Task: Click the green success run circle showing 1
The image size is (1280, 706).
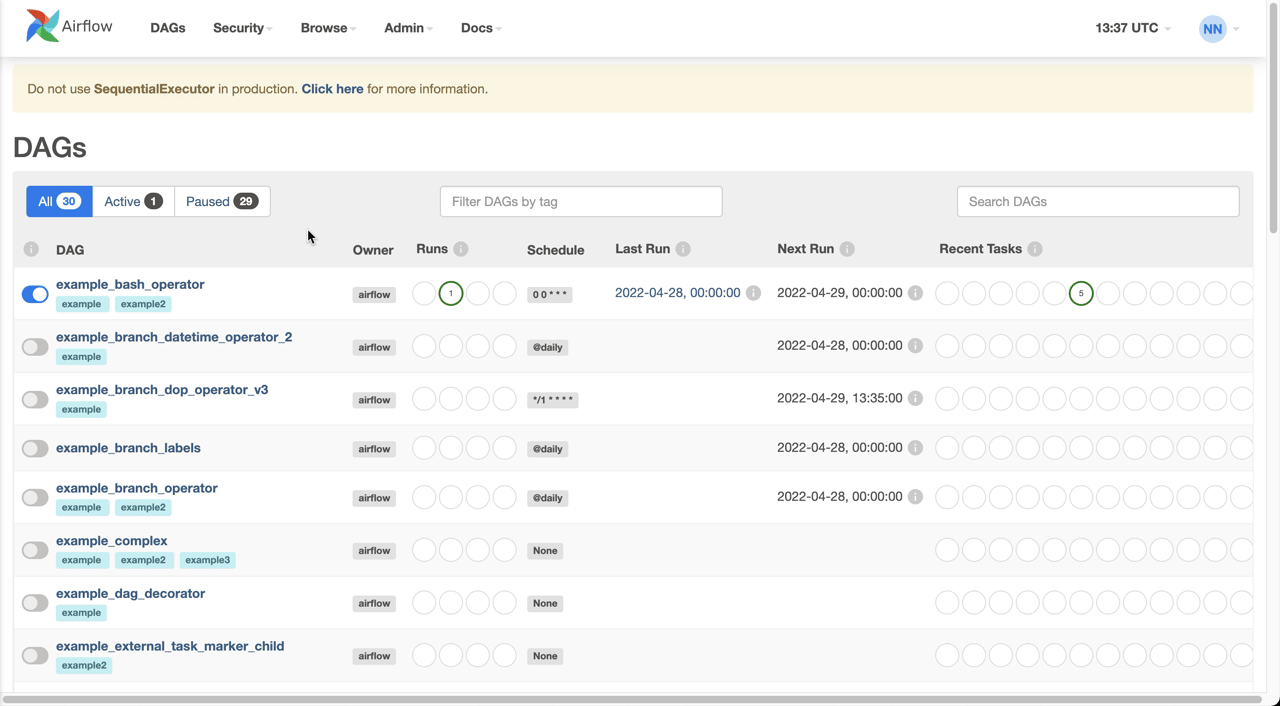Action: tap(451, 293)
